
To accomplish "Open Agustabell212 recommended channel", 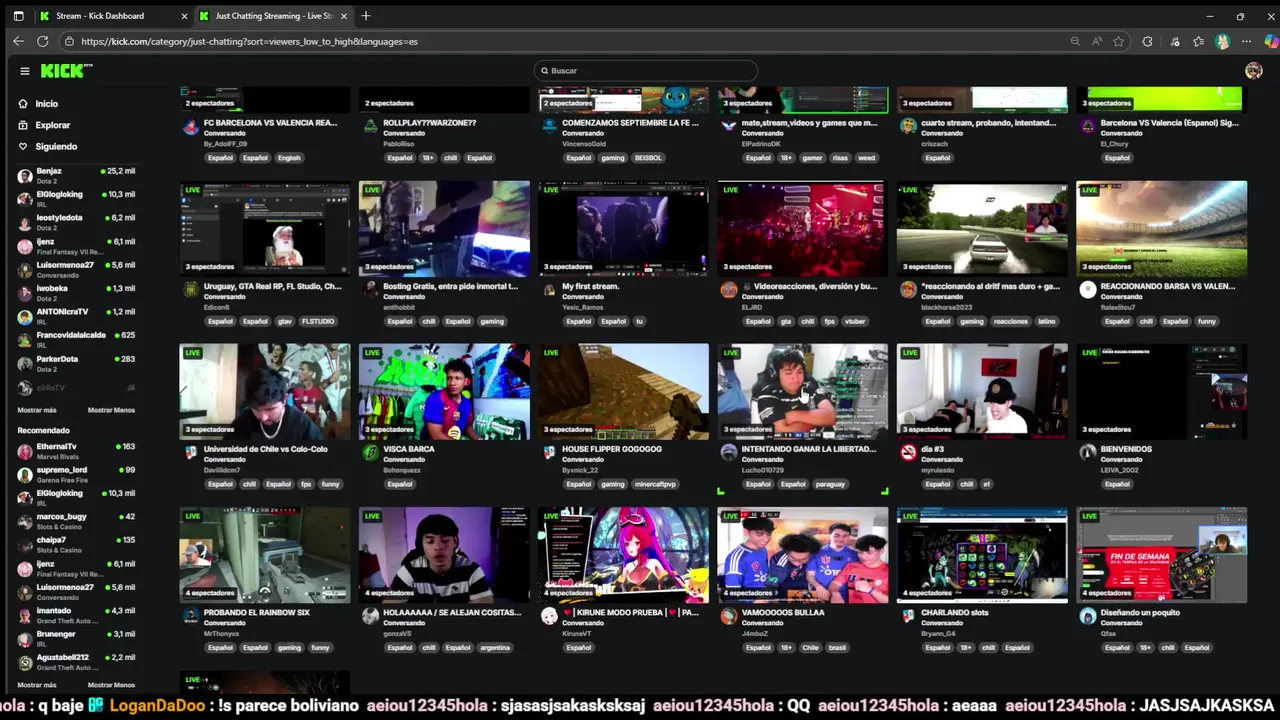I will (x=76, y=662).
